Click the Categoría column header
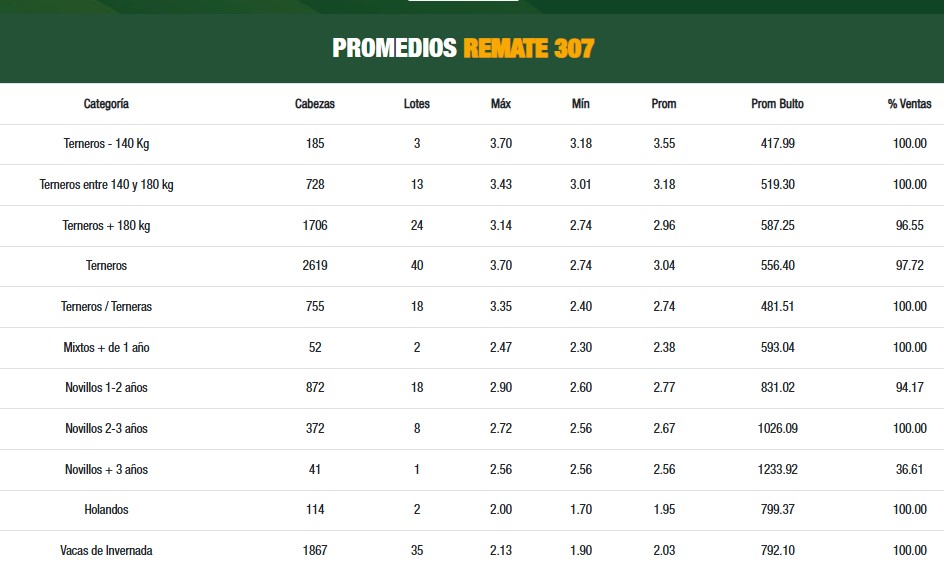This screenshot has width=944, height=566. pyautogui.click(x=106, y=104)
